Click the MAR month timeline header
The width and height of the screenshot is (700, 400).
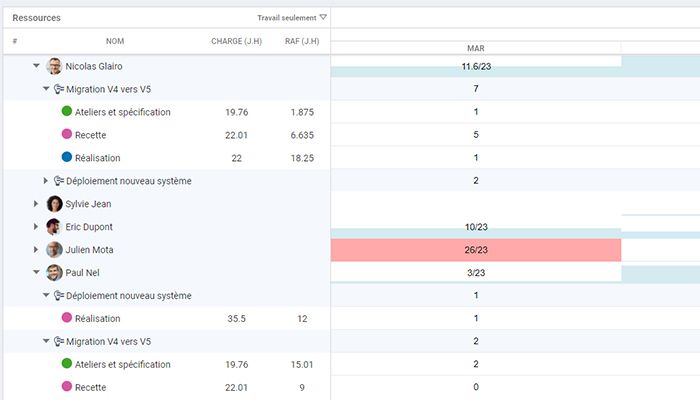[476, 48]
